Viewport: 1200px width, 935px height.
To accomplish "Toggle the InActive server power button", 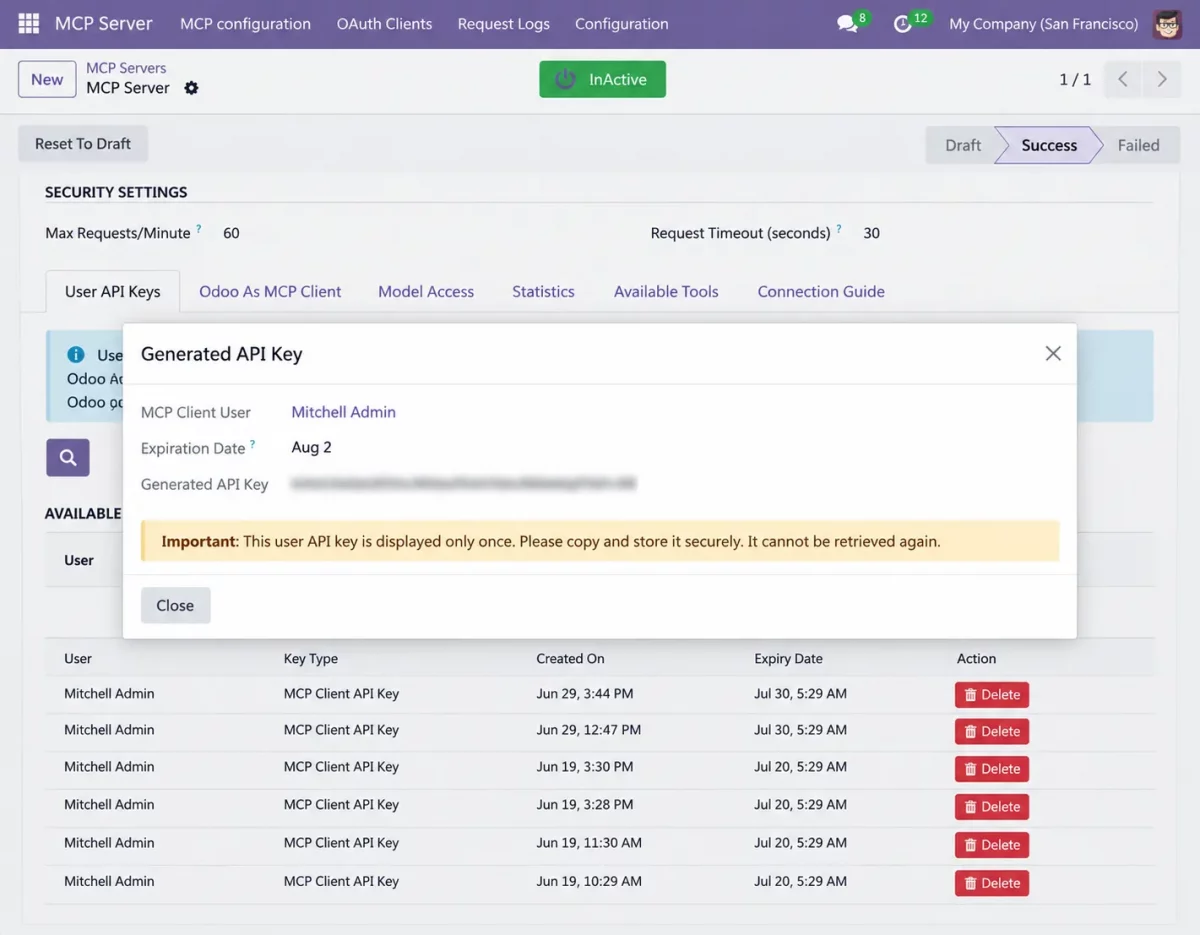I will (602, 79).
